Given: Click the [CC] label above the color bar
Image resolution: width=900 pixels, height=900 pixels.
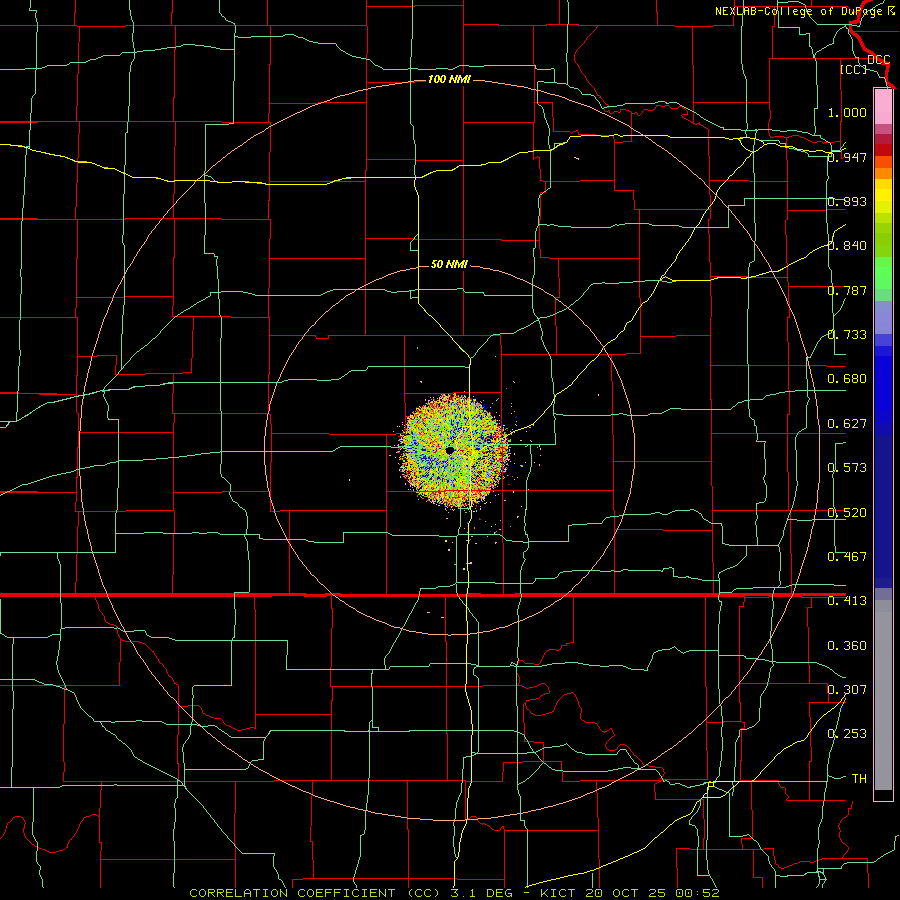Looking at the screenshot, I should [853, 69].
